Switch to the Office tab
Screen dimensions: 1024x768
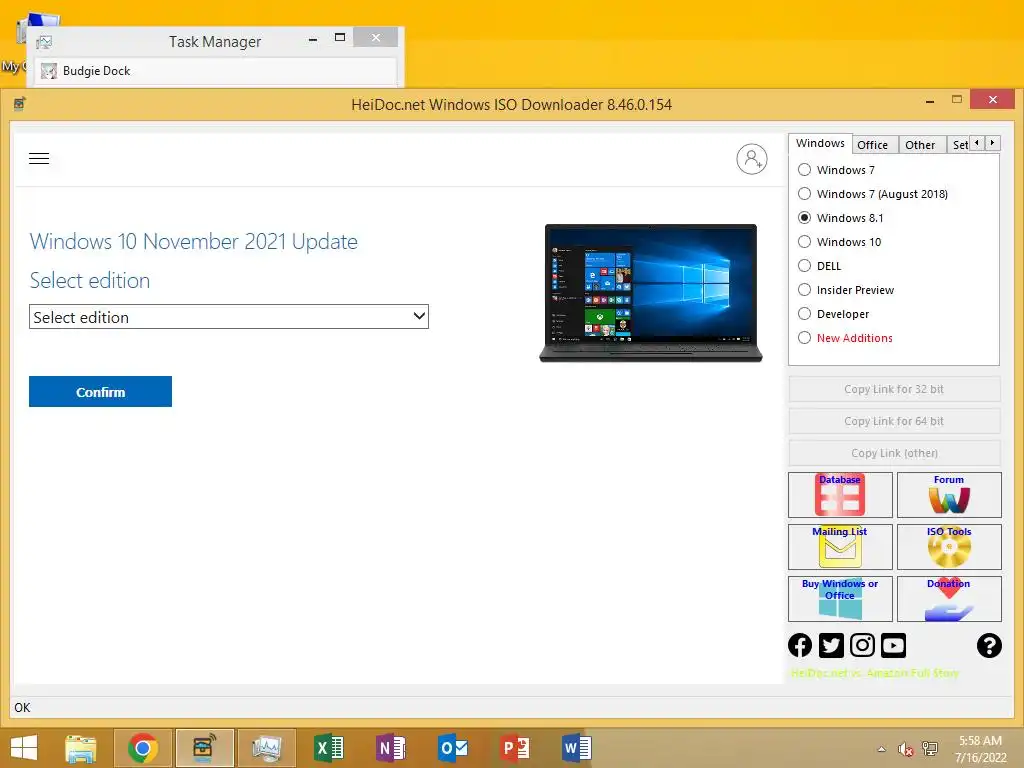pos(872,145)
